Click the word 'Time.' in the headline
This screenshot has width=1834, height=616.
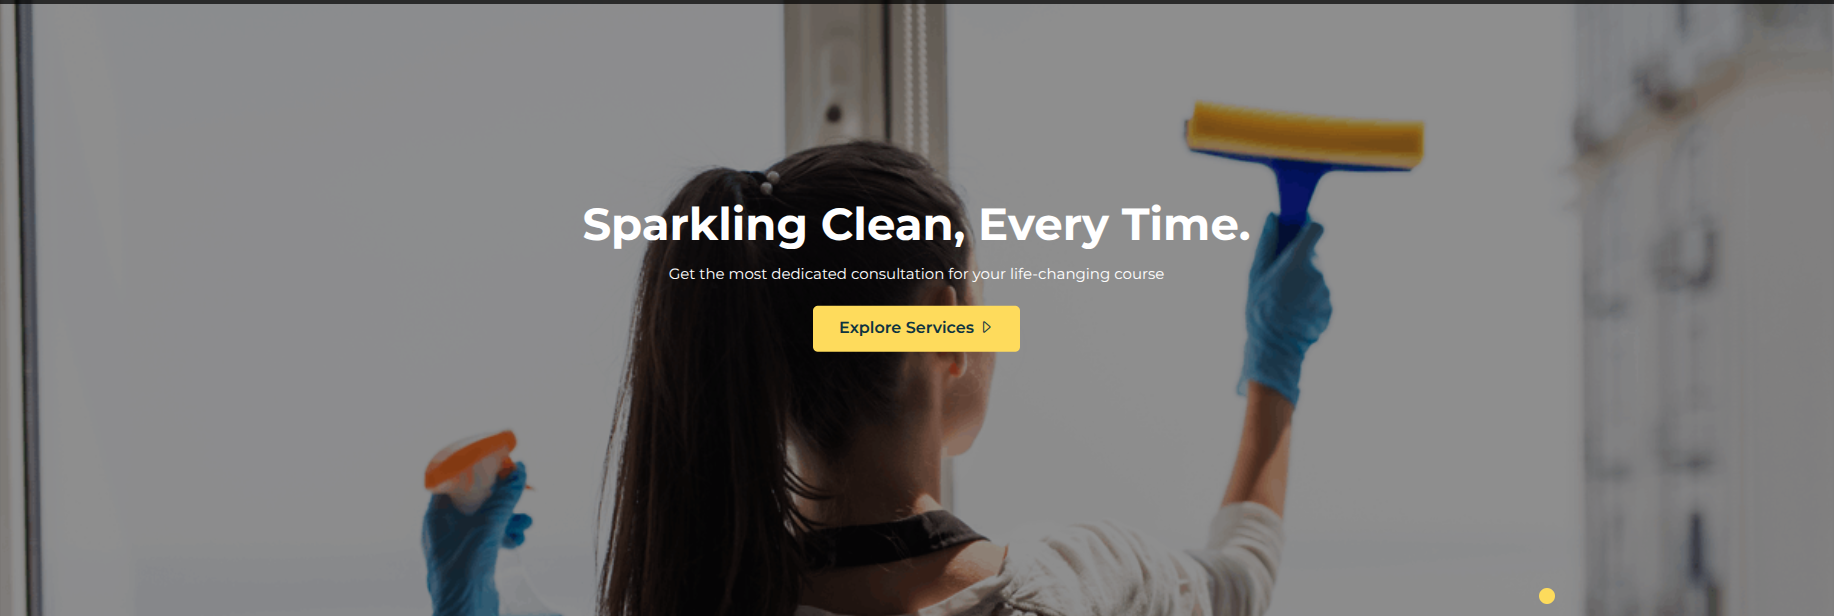(x=1186, y=223)
